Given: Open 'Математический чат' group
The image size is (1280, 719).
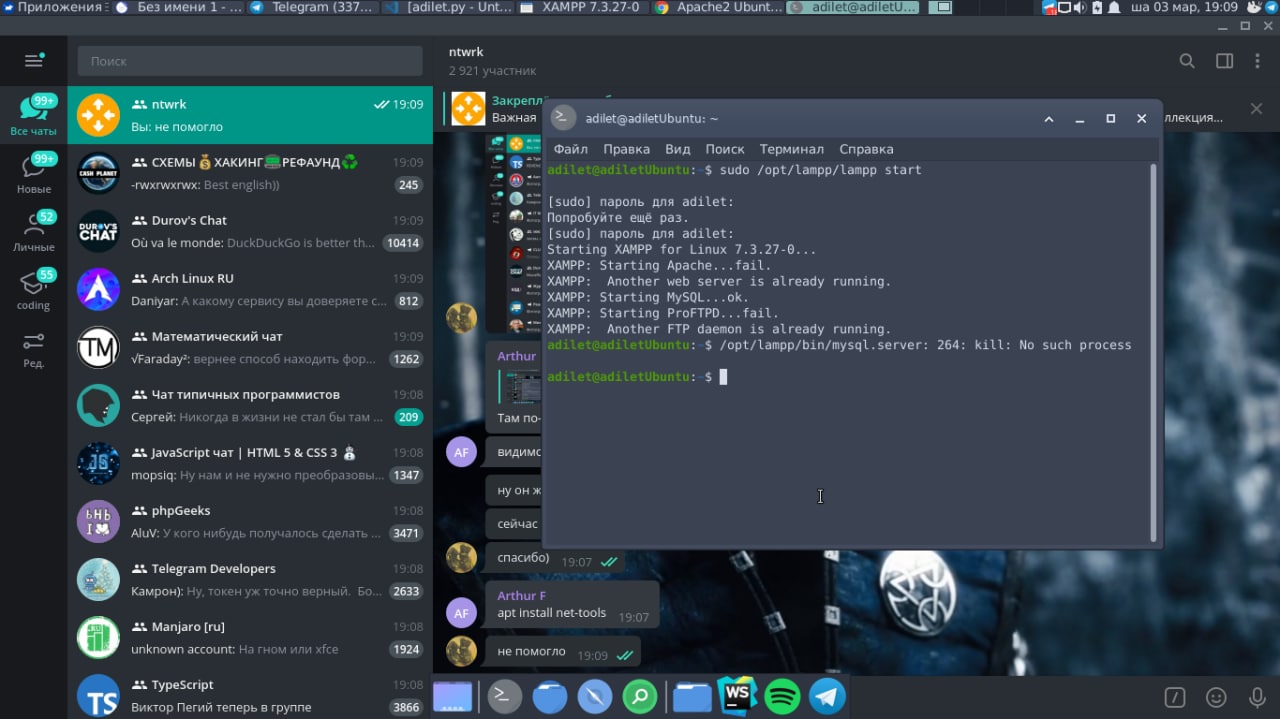Looking at the screenshot, I should (x=250, y=347).
